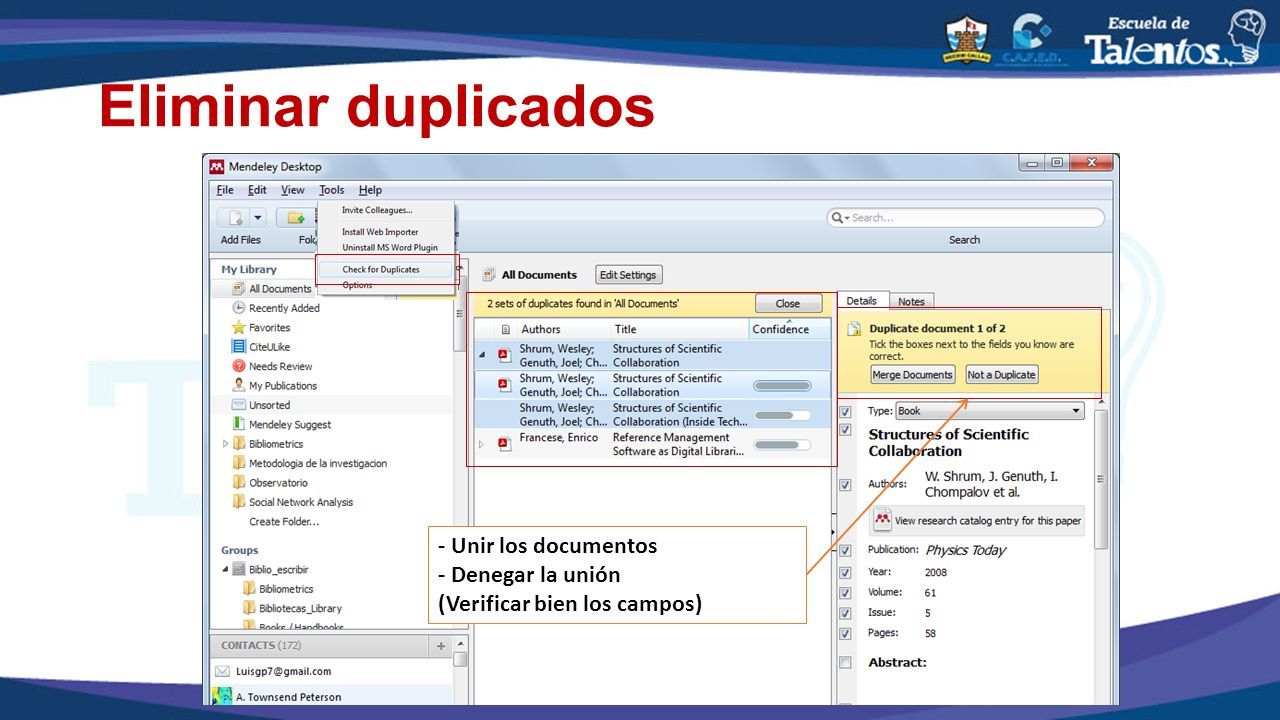Click the file type column header icon
1280x720 pixels.
coord(505,329)
